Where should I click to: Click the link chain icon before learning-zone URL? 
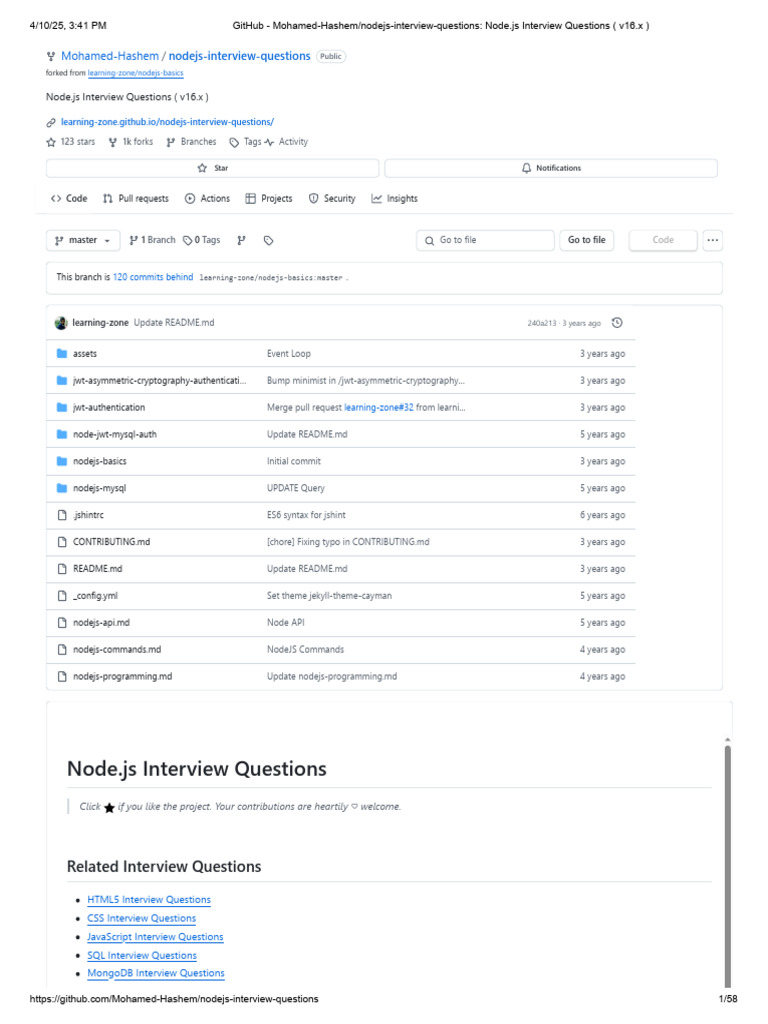51,123
